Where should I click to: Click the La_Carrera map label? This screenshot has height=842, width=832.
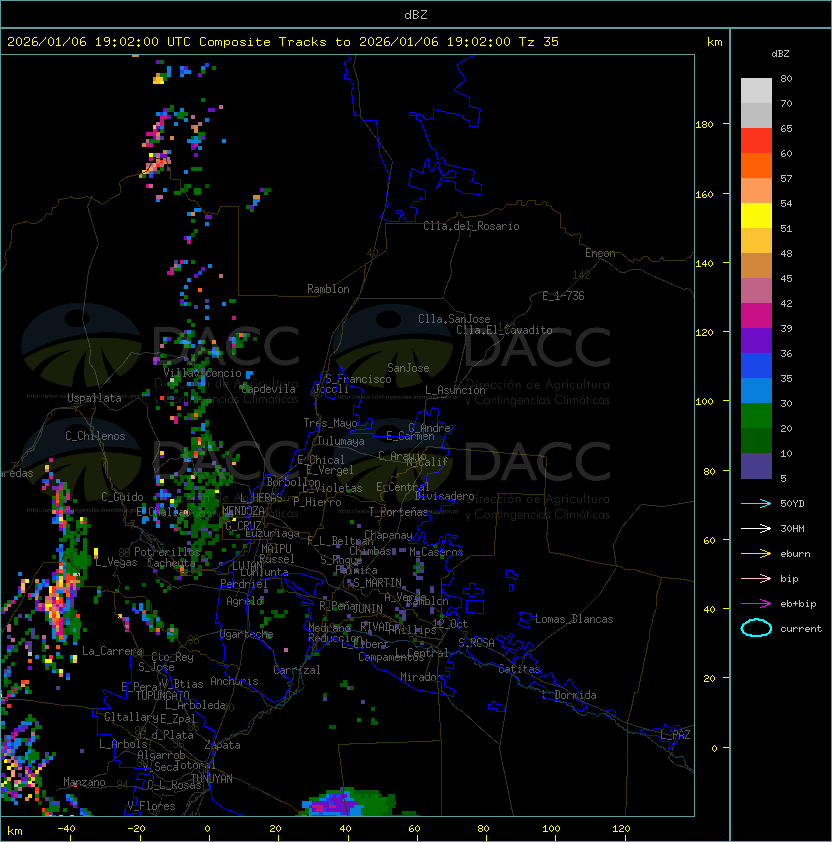pos(112,651)
